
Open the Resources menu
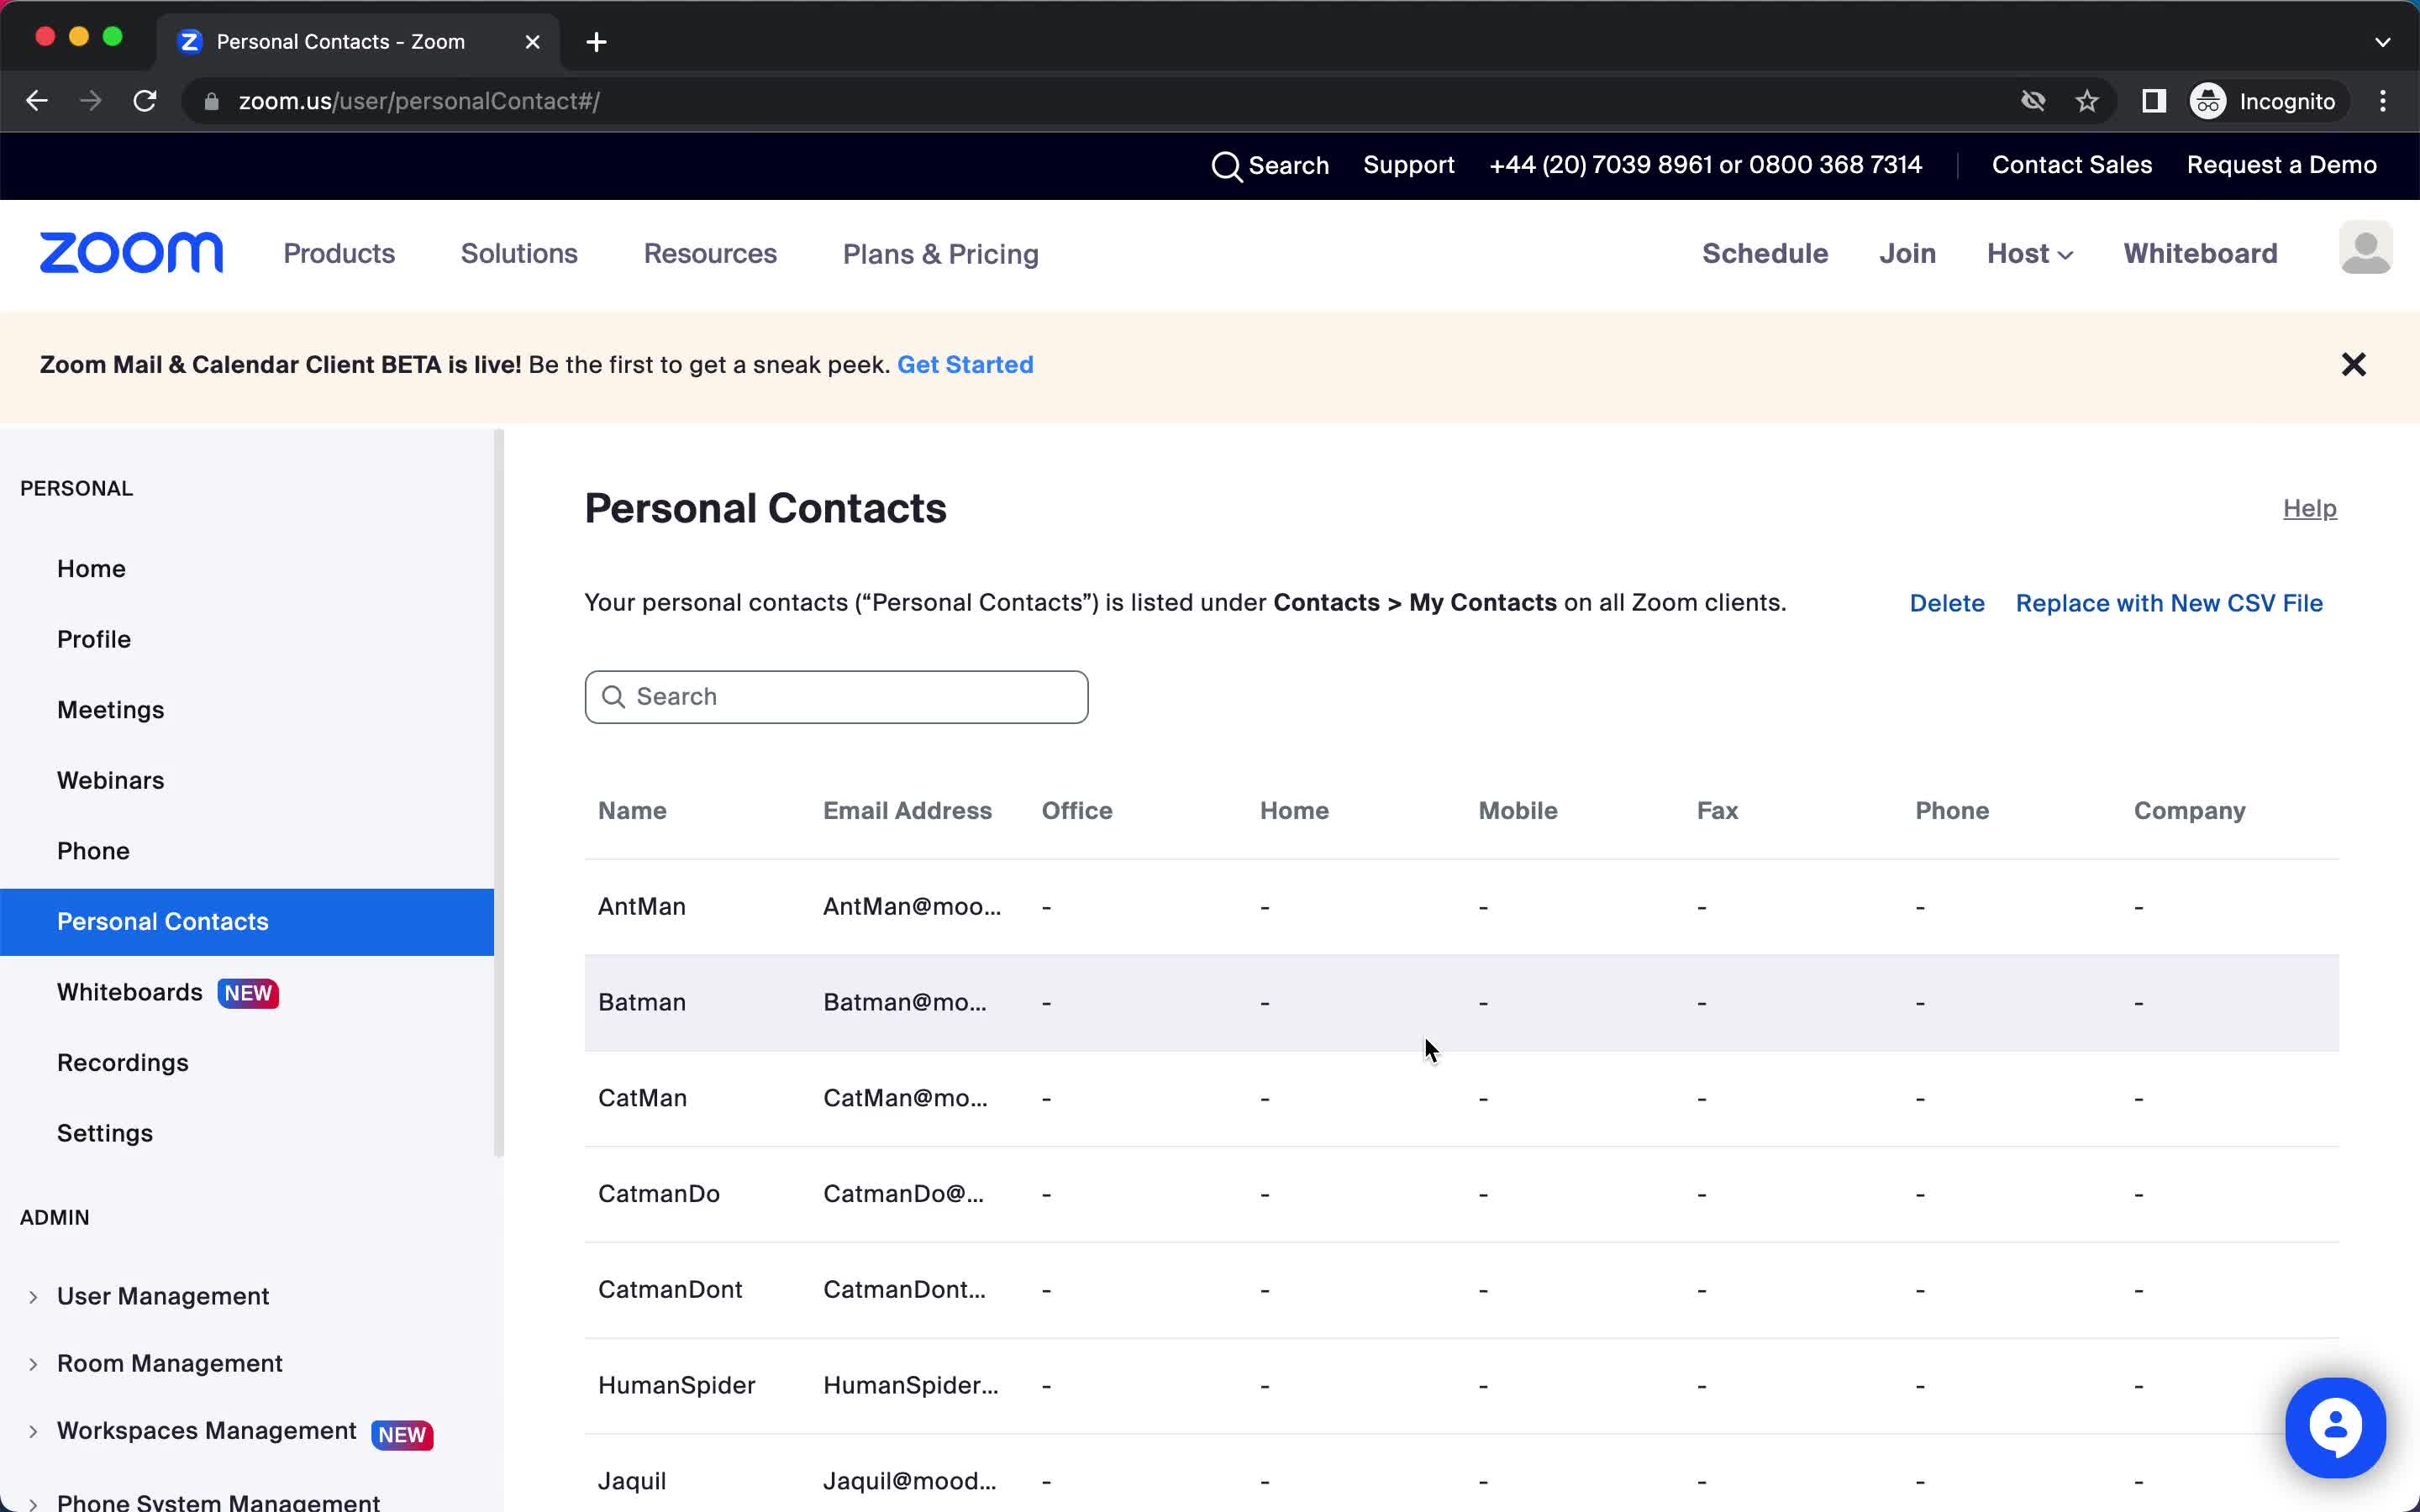pos(710,254)
